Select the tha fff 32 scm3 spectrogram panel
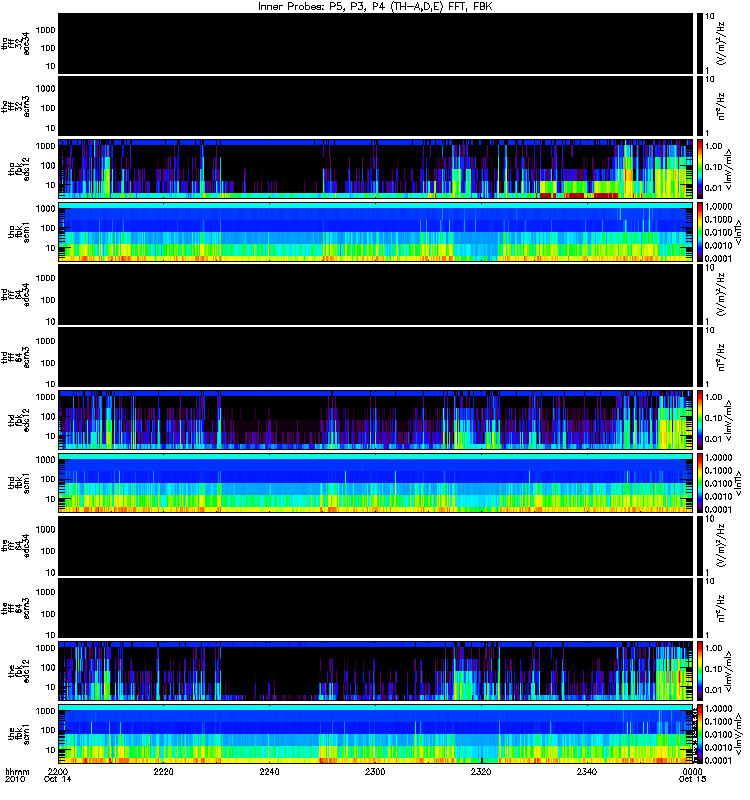The width and height of the screenshot is (750, 800). pyautogui.click(x=376, y=106)
